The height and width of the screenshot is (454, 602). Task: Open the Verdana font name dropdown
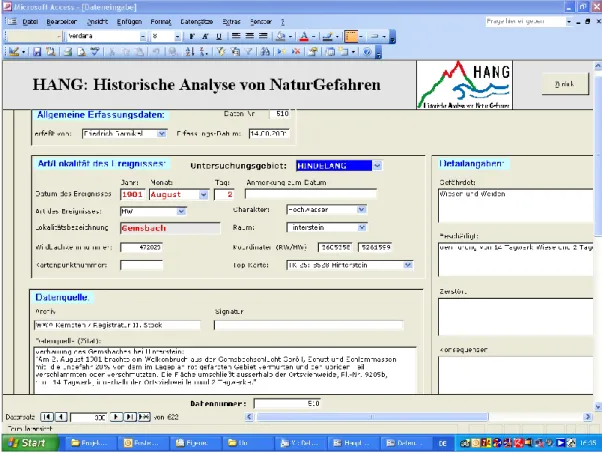click(143, 36)
